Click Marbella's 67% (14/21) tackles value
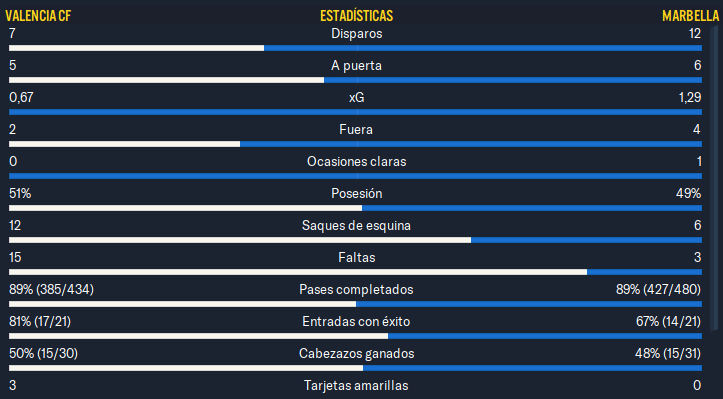 pyautogui.click(x=668, y=322)
